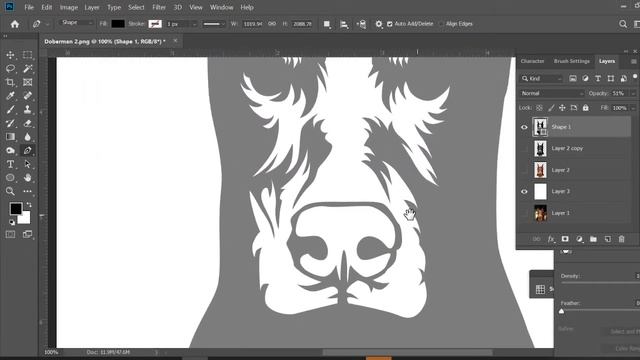This screenshot has height=360, width=640.
Task: Open the Layers panel menu
Action: tap(633, 62)
